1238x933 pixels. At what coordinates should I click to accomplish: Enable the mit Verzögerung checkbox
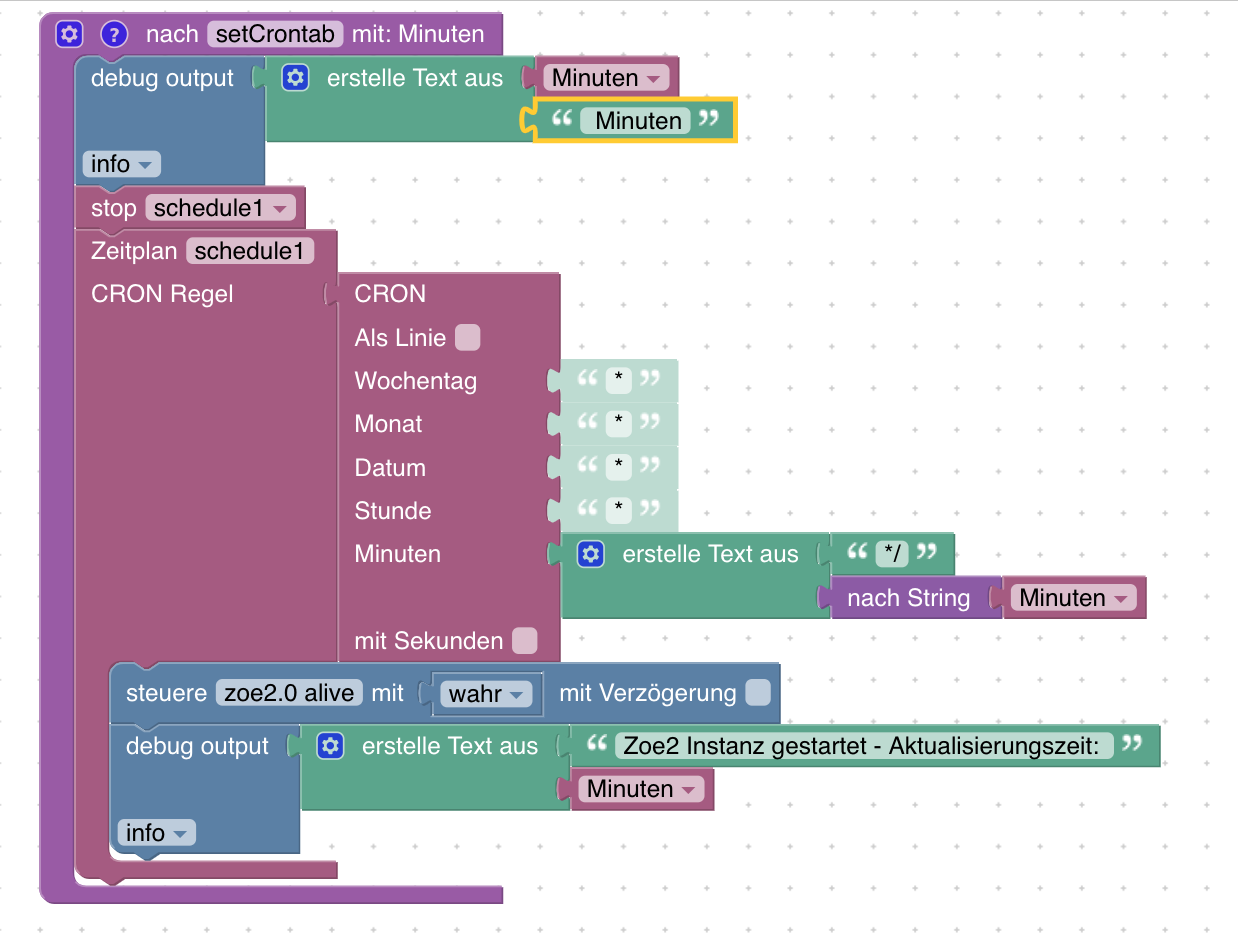coord(758,693)
